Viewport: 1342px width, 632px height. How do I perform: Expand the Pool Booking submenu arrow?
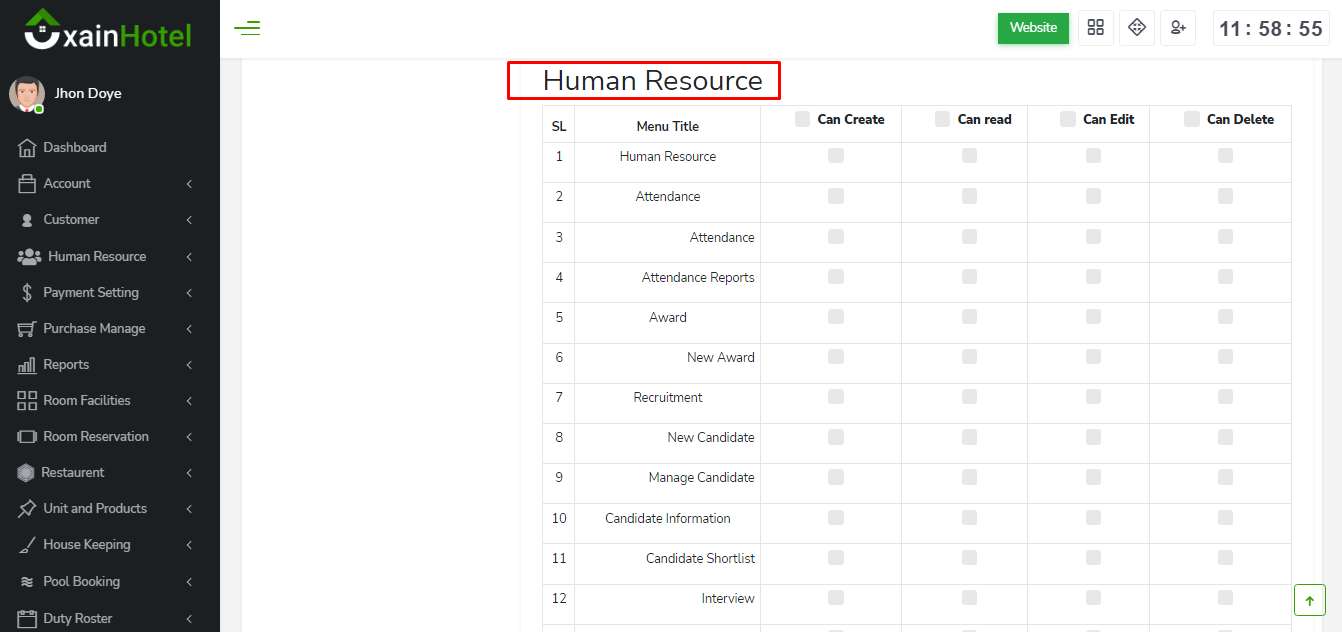click(189, 582)
